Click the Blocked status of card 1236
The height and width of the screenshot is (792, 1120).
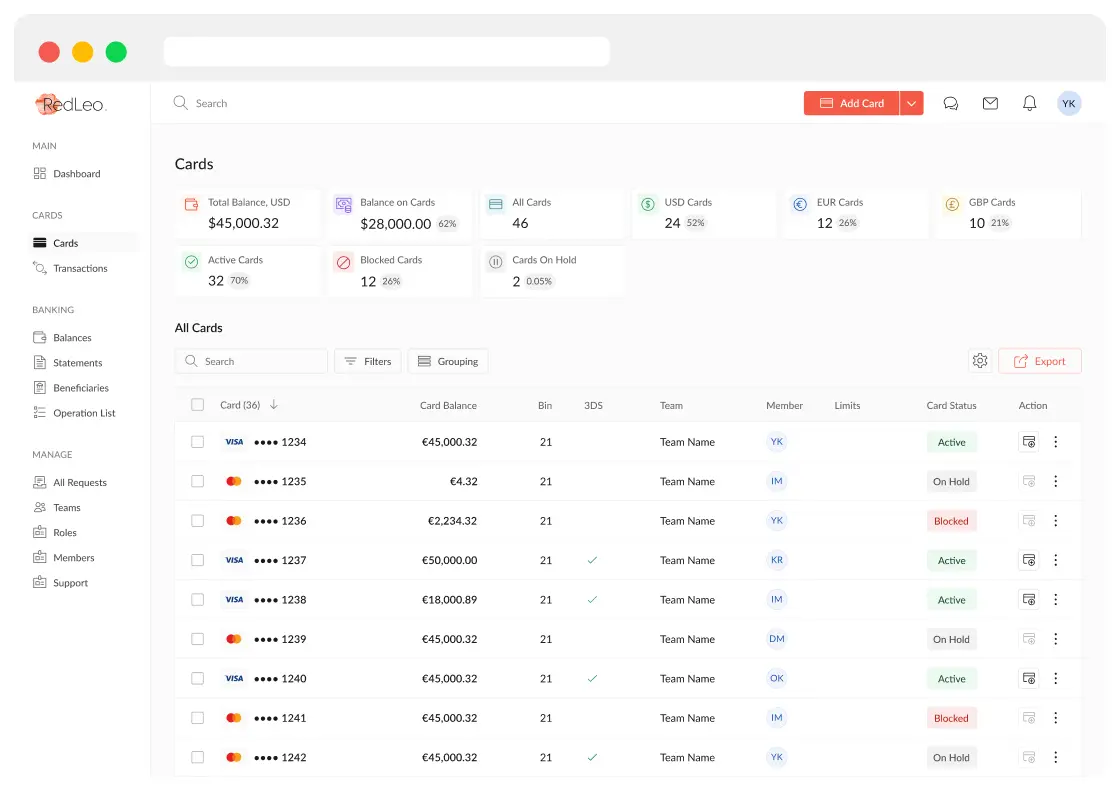[951, 521]
